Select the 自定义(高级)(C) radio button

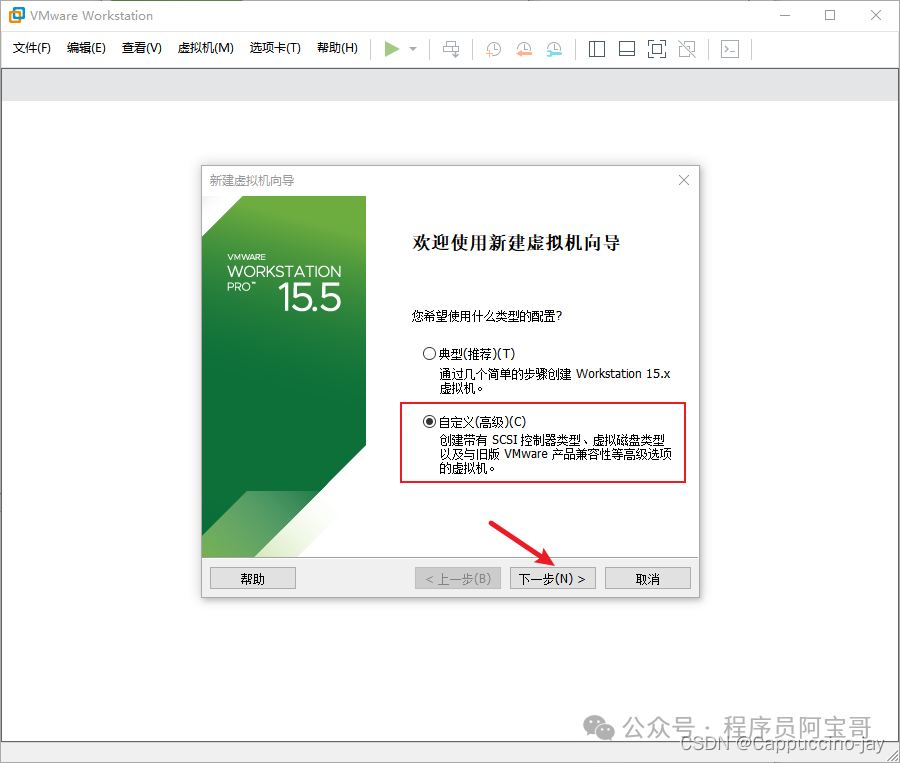coord(429,422)
